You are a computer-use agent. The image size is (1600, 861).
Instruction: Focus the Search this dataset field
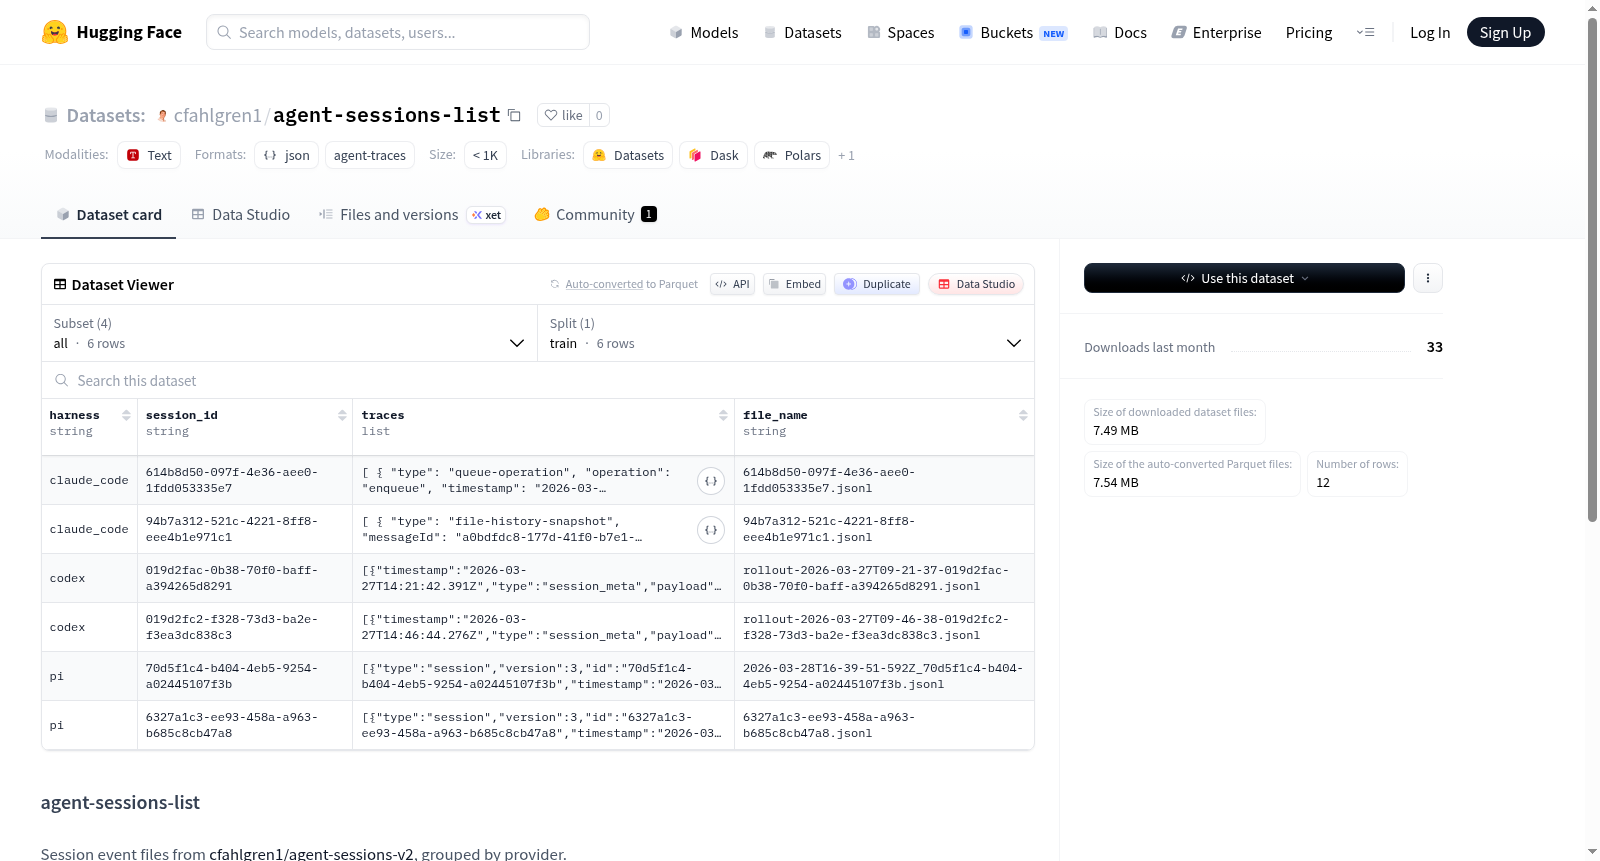(538, 380)
